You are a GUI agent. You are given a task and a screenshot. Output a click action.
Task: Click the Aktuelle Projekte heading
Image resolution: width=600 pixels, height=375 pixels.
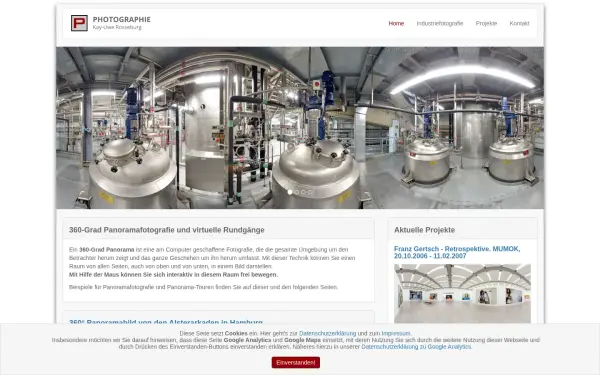click(x=424, y=230)
